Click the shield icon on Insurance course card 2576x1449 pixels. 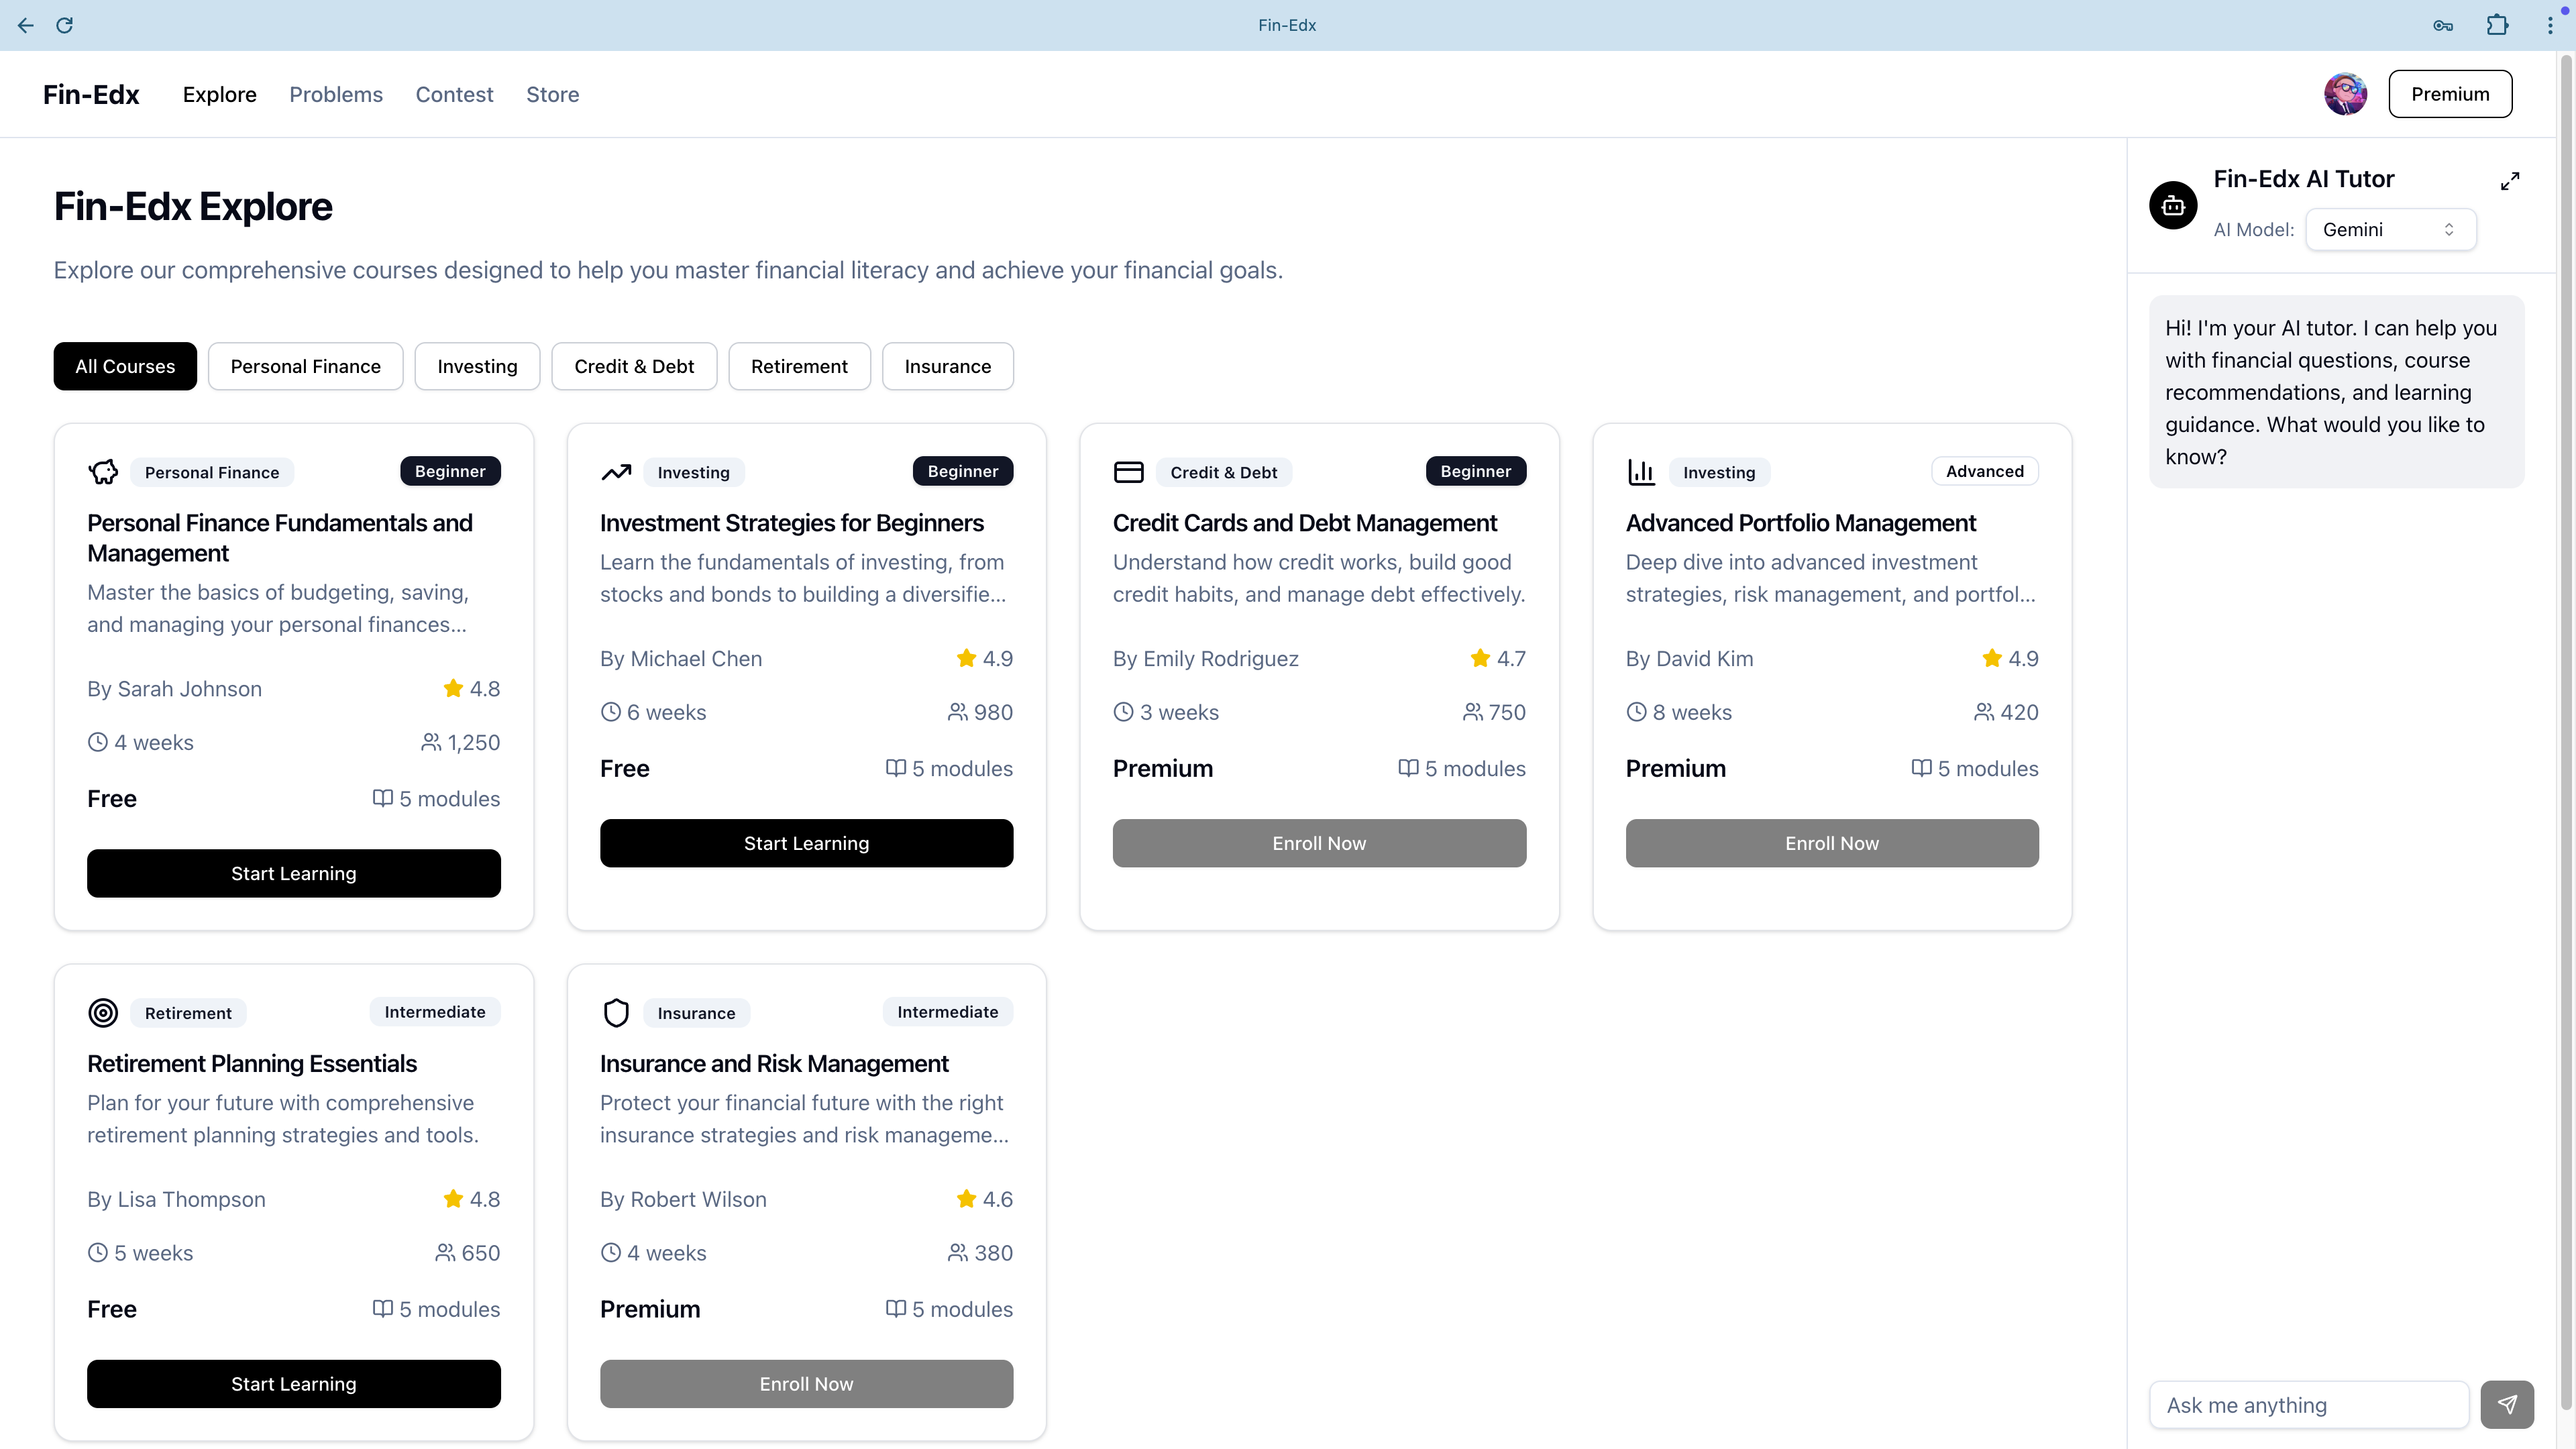616,1013
